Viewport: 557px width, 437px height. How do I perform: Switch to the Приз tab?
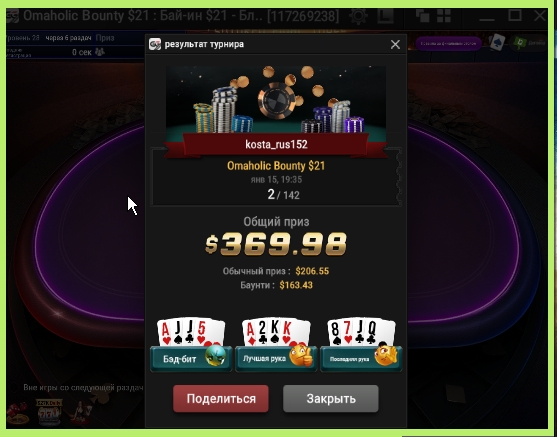tap(105, 38)
